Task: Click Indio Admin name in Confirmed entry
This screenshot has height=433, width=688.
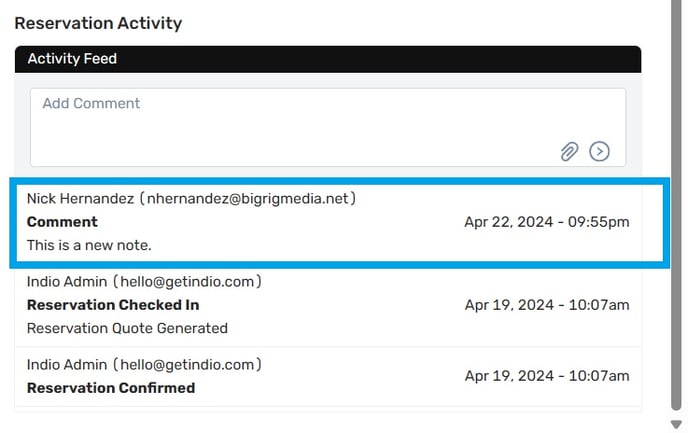Action: (x=67, y=365)
